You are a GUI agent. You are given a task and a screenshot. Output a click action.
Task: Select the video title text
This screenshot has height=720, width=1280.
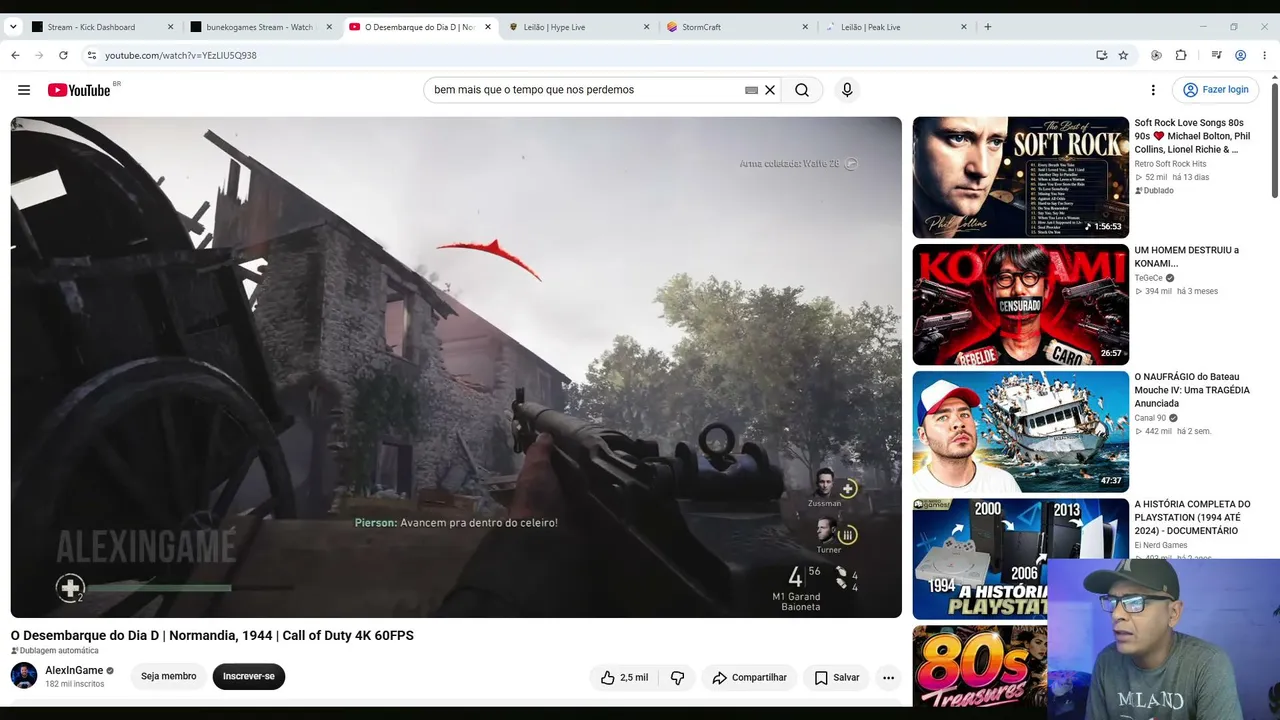coord(212,635)
